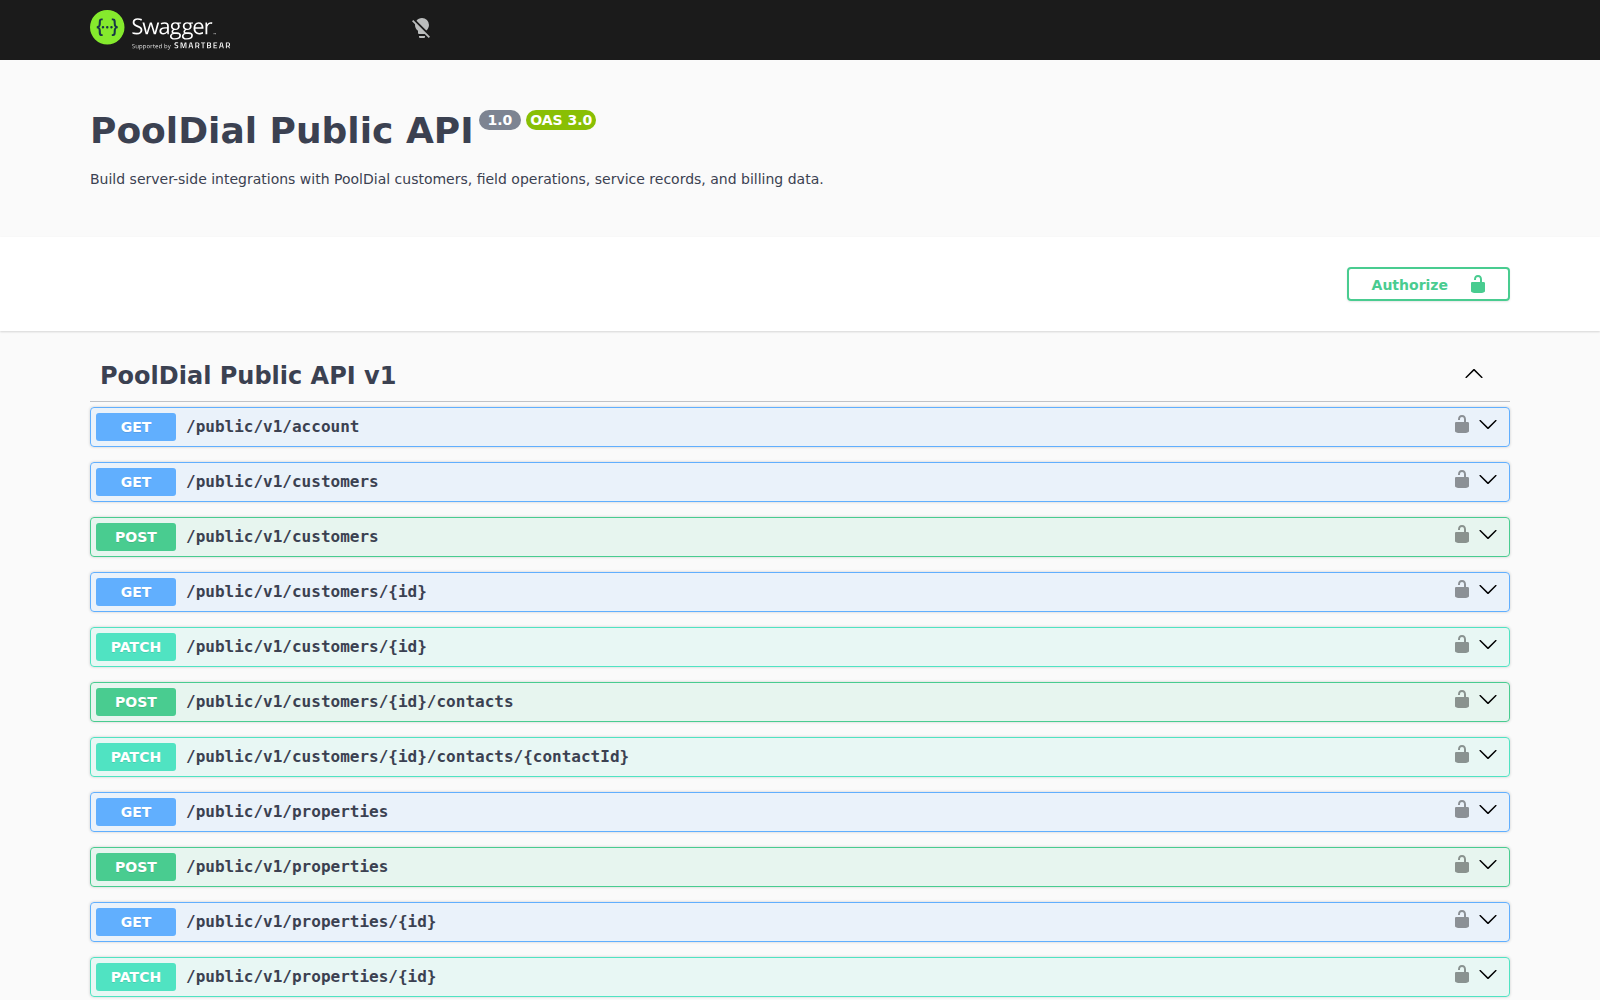Click the /public/v1/account path text
This screenshot has height=1000, width=1600.
coord(273,427)
